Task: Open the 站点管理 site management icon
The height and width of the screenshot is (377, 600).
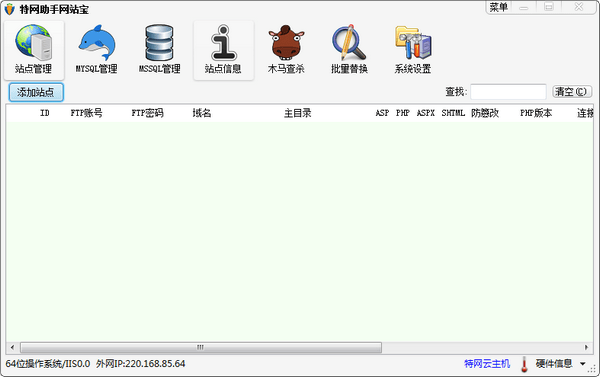Action: click(x=34, y=50)
